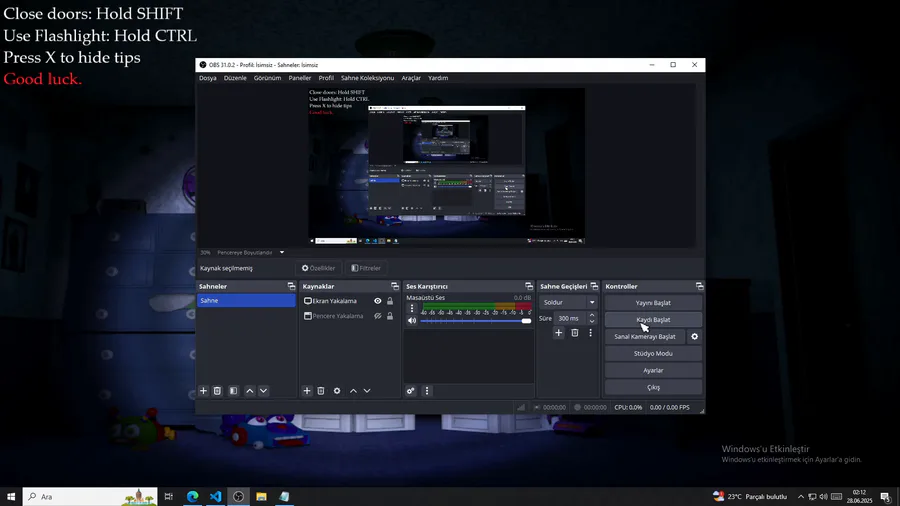This screenshot has width=900, height=506.
Task: Click the OBS preview canvas
Action: coord(447,166)
